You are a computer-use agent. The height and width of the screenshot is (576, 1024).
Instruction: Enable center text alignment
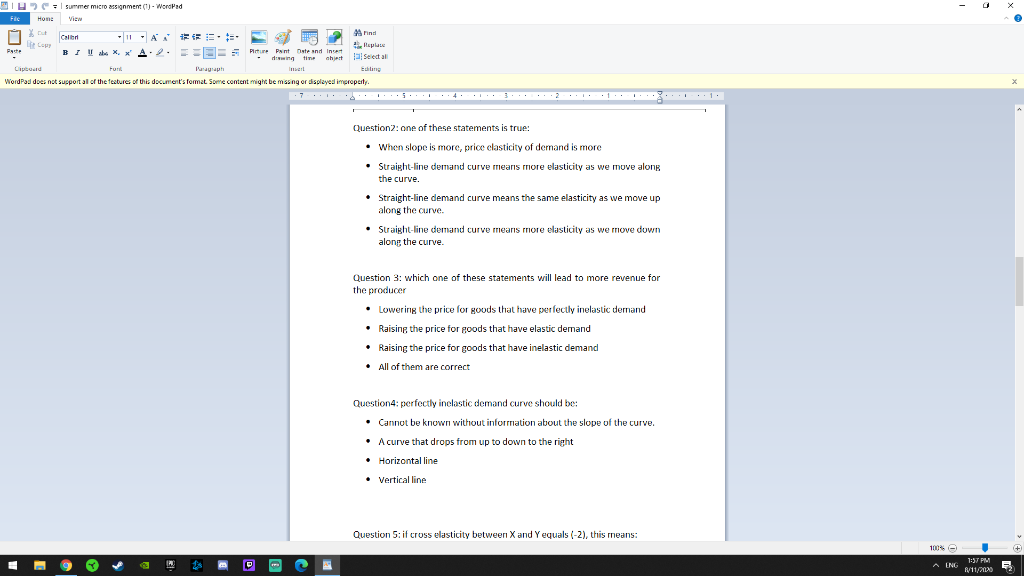tap(196, 54)
